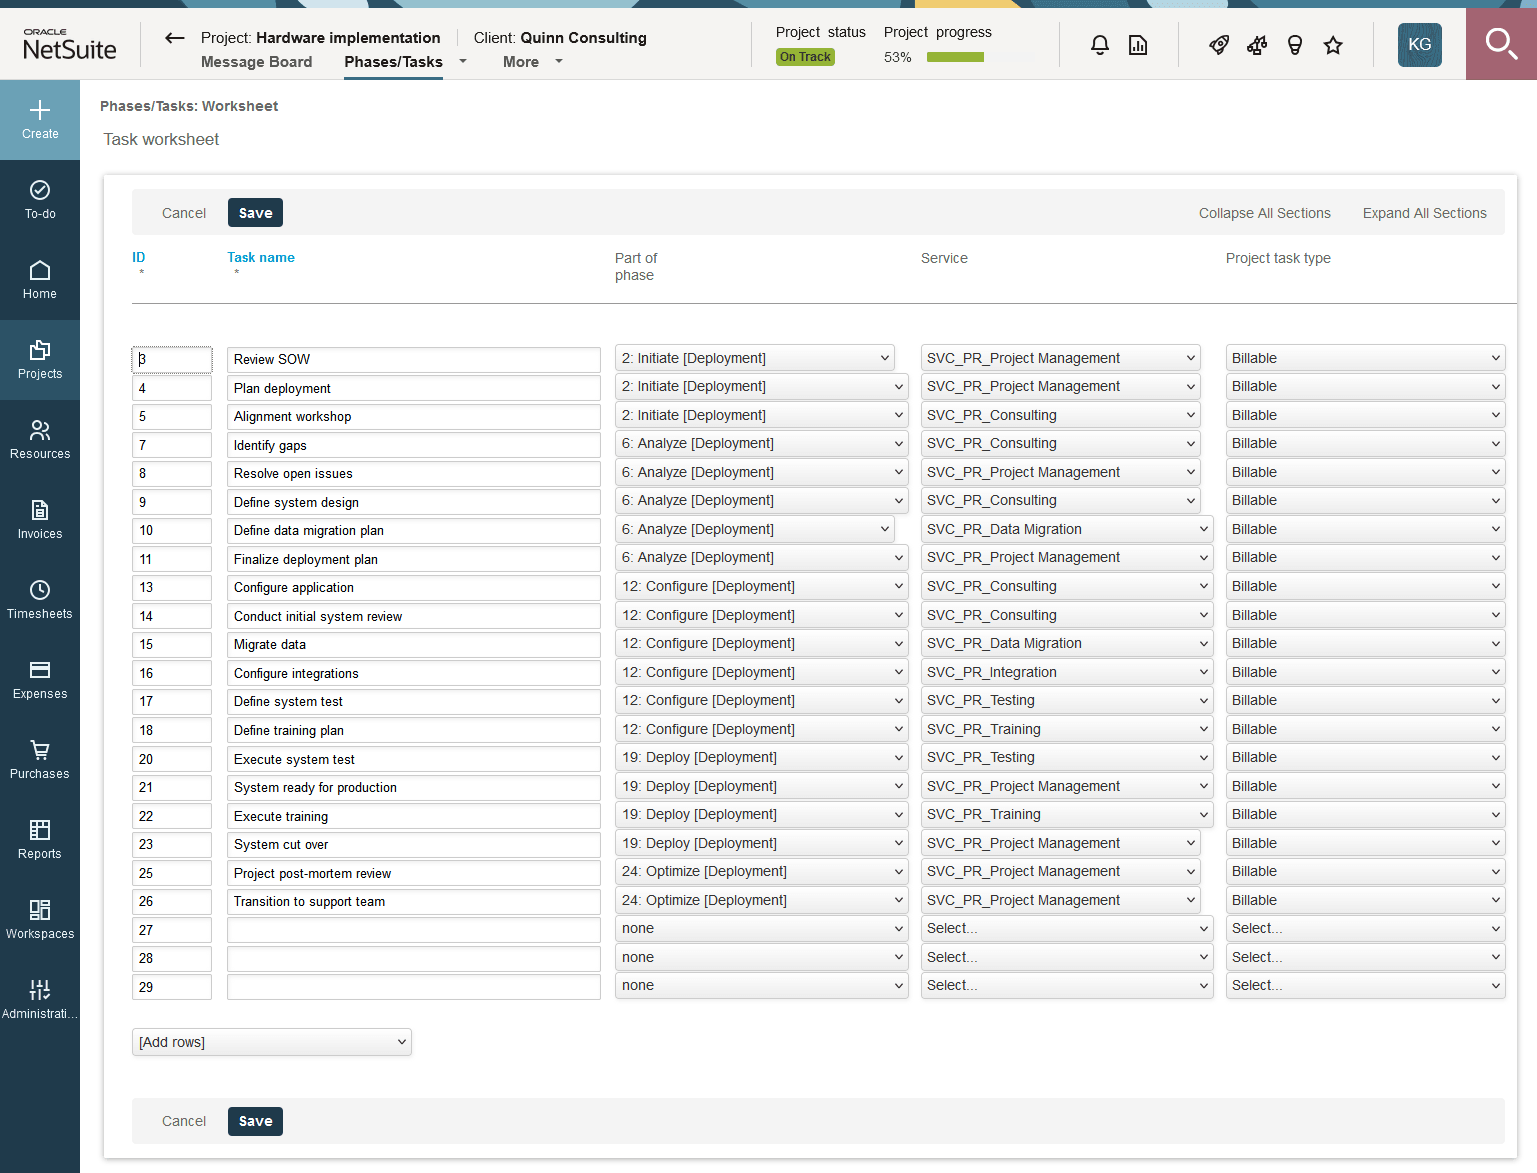Open phase dropdown for System cut over
Image resolution: width=1537 pixels, height=1173 pixels.
[762, 843]
